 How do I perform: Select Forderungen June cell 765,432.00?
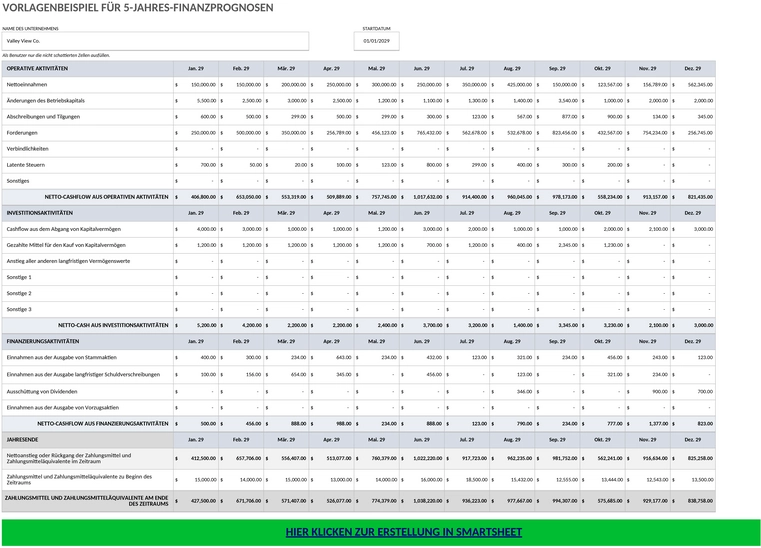click(x=422, y=133)
